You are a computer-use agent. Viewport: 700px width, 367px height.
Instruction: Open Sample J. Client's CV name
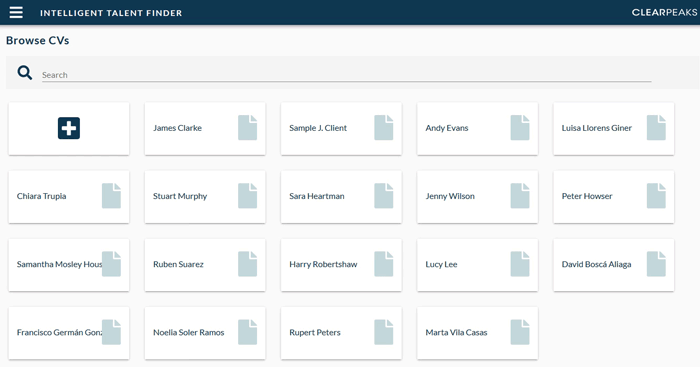click(318, 128)
